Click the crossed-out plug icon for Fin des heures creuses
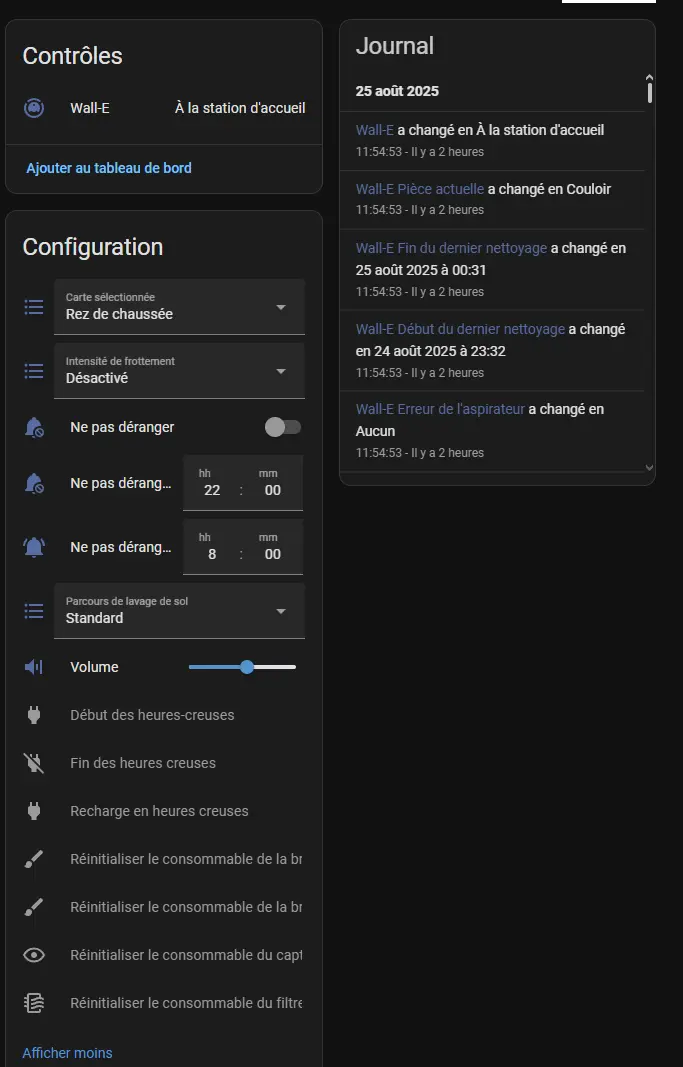This screenshot has height=1067, width=683. [33, 763]
